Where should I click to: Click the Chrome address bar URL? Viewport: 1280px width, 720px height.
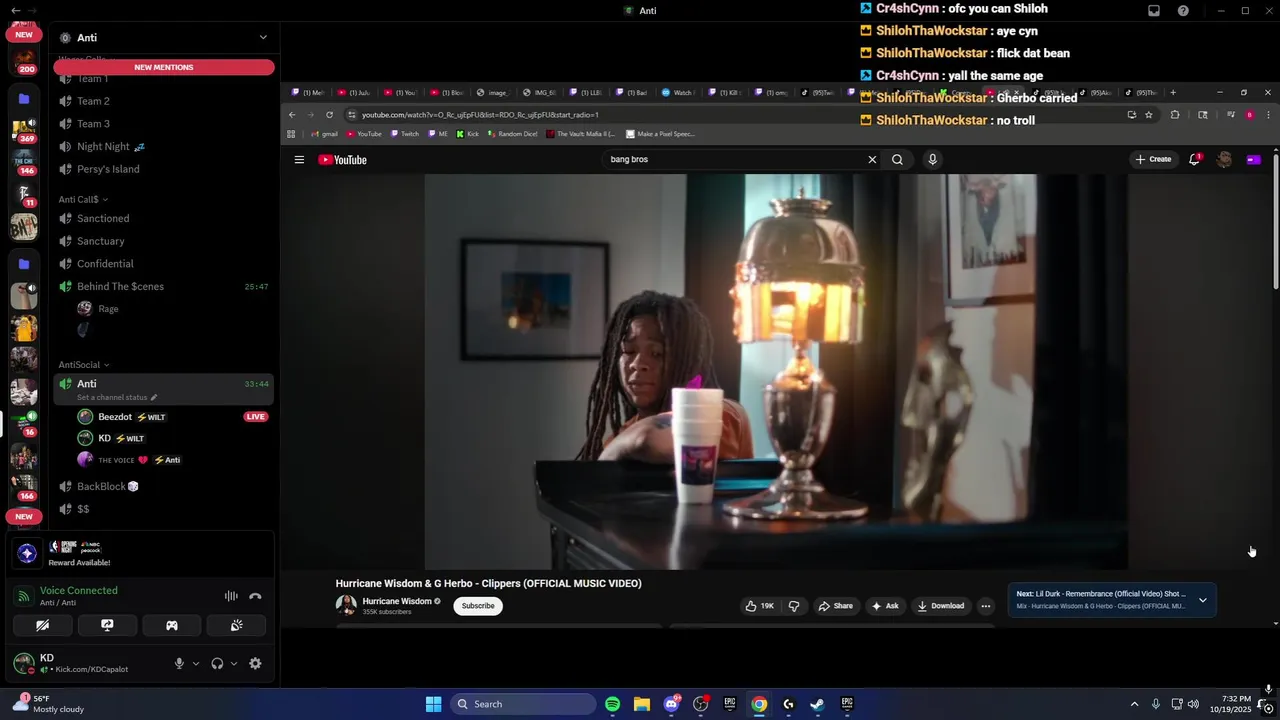pyautogui.click(x=480, y=115)
